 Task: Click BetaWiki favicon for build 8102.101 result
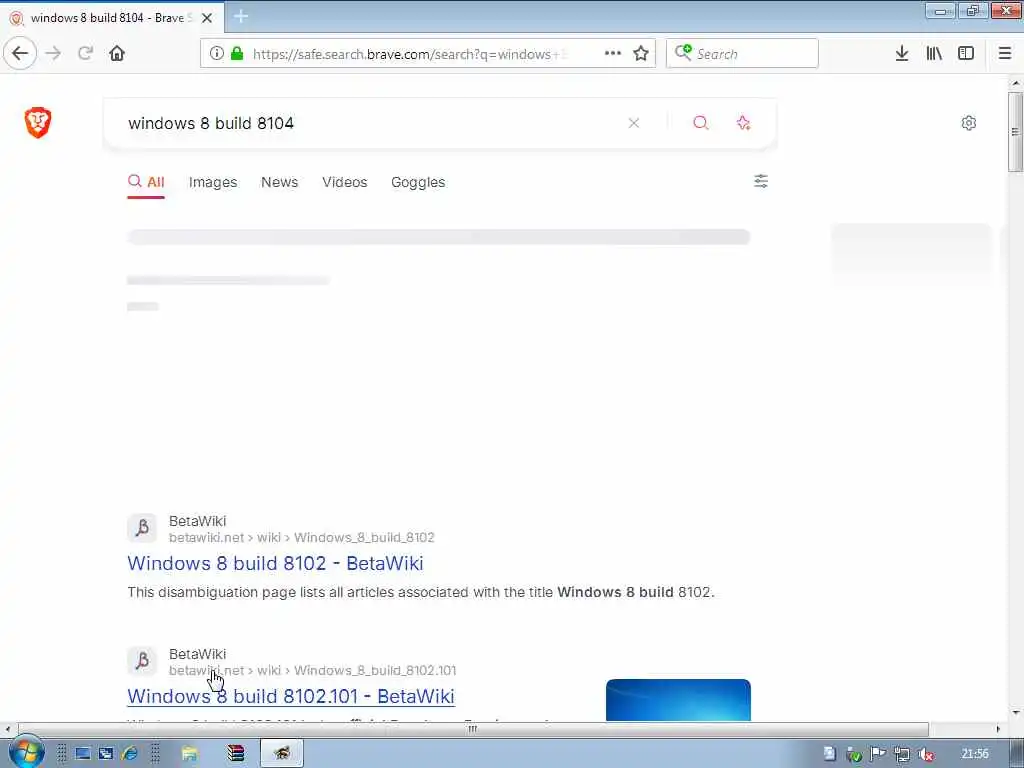[142, 661]
